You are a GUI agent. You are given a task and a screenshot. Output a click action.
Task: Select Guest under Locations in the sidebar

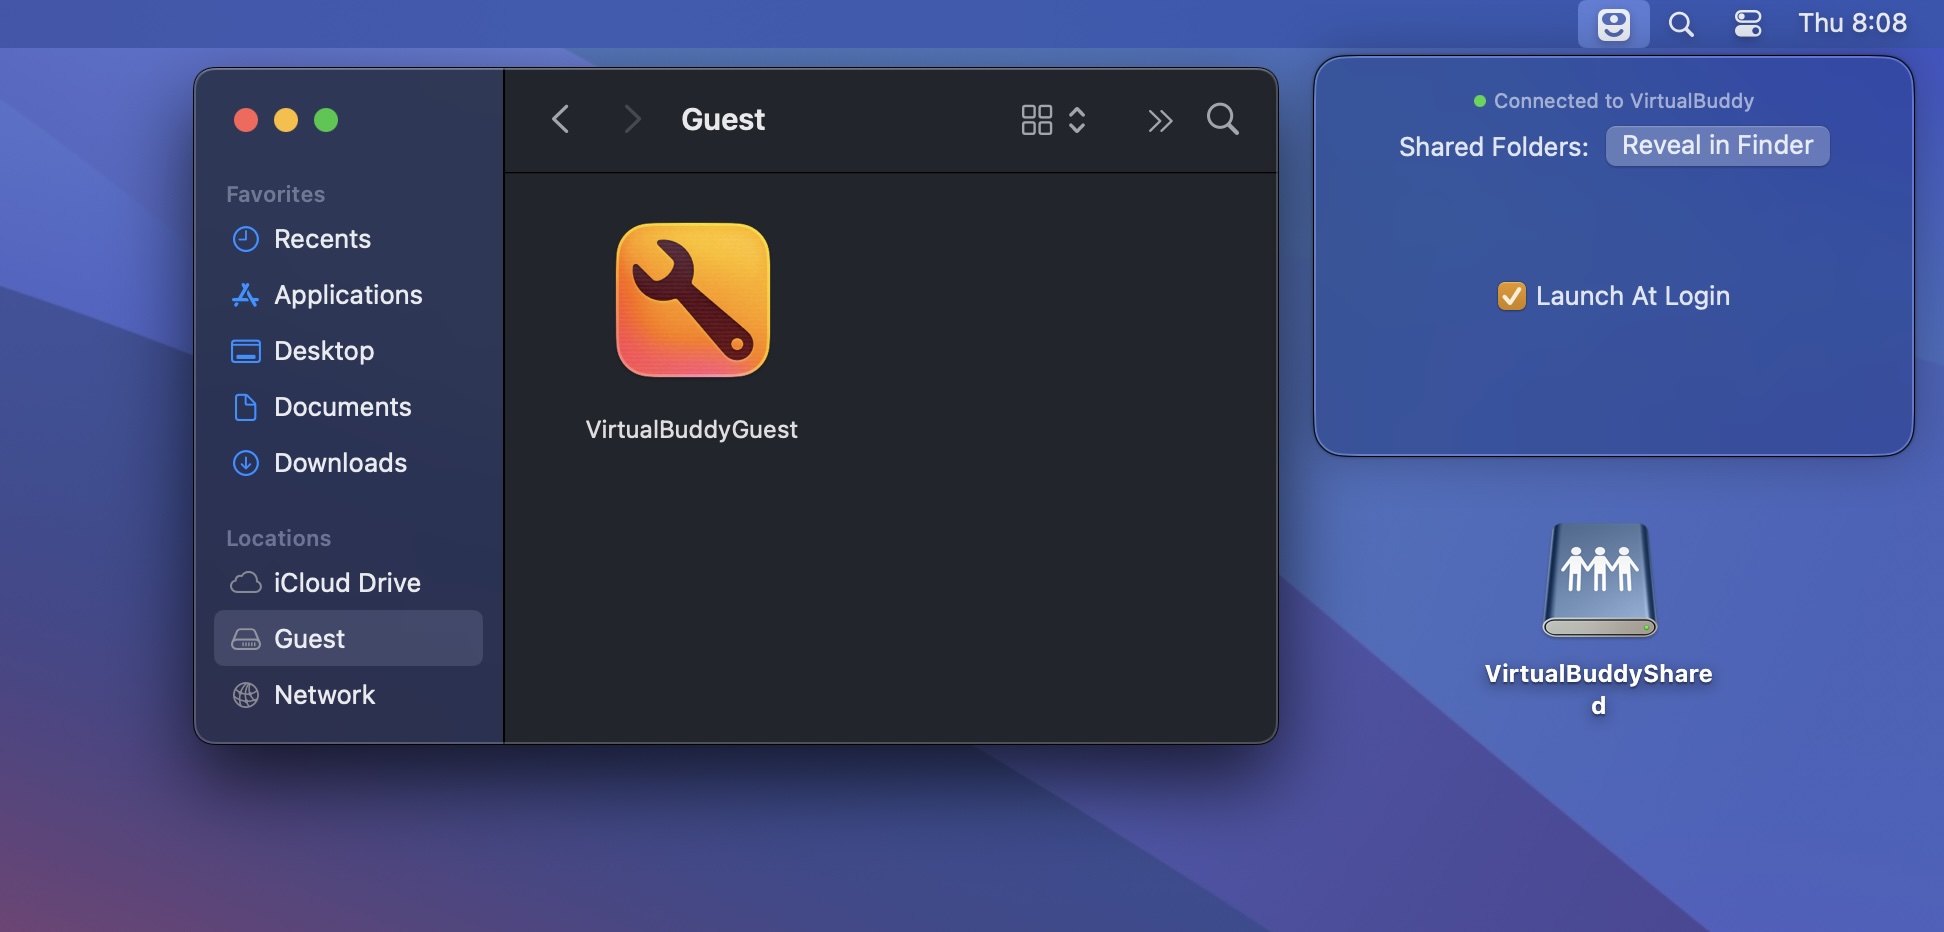pos(309,638)
